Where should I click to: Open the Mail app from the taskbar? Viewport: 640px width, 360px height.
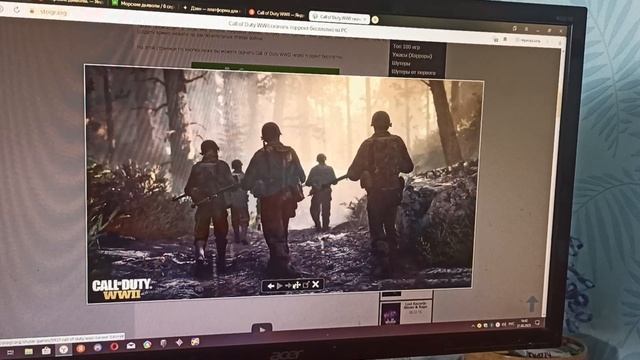(x=131, y=346)
